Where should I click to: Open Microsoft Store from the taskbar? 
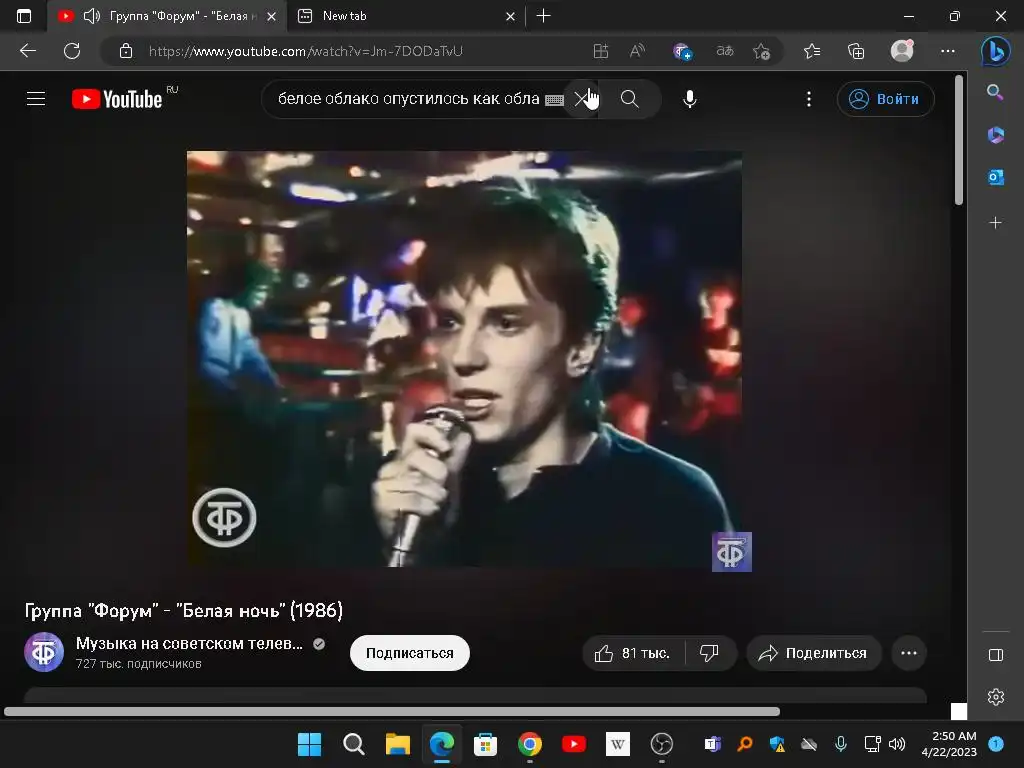click(485, 744)
